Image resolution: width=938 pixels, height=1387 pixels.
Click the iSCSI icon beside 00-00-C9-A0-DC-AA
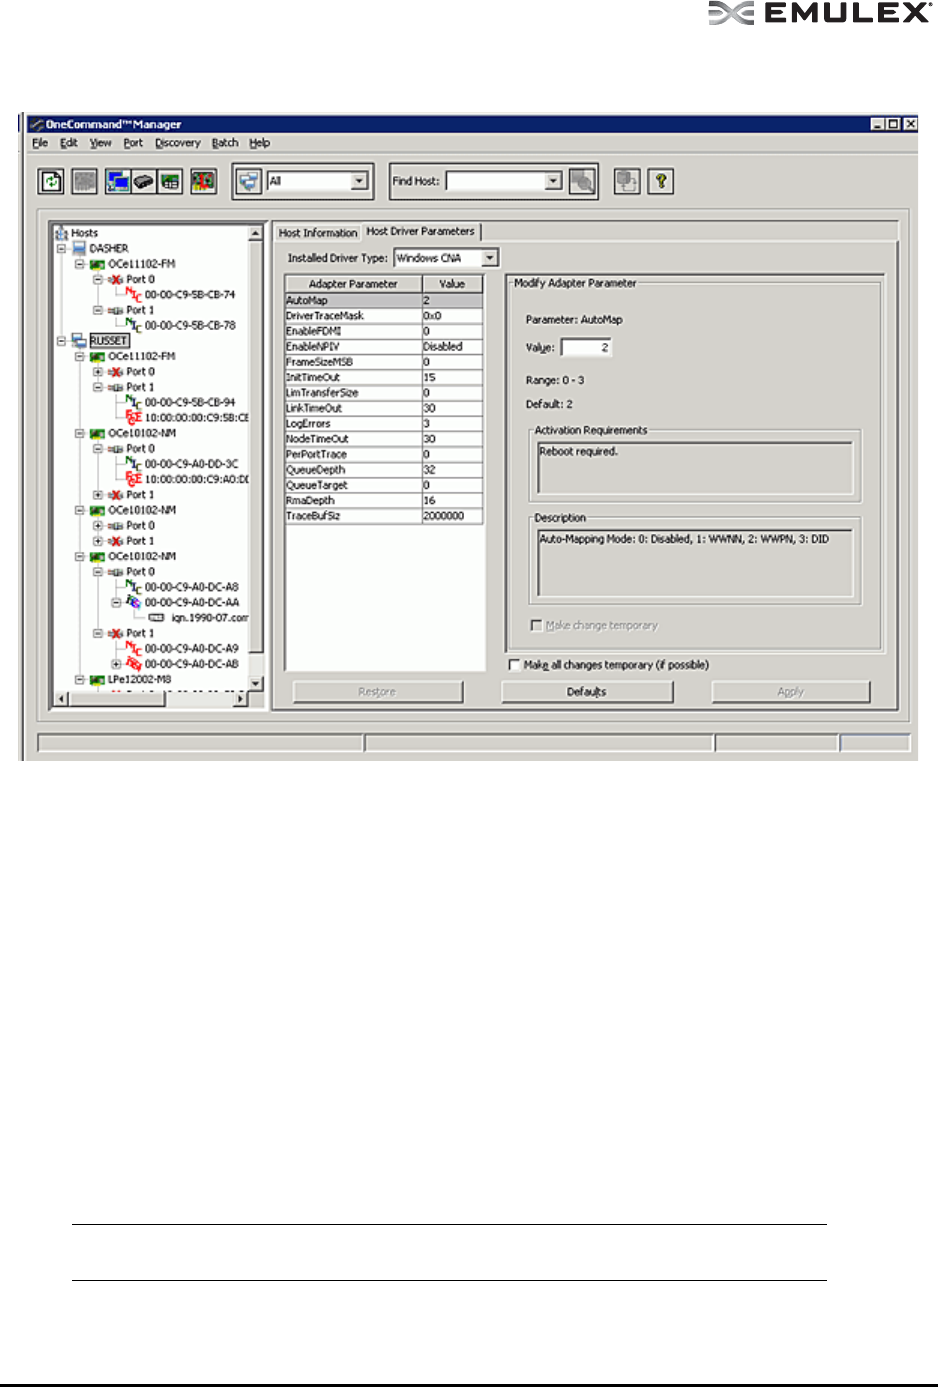tap(134, 602)
